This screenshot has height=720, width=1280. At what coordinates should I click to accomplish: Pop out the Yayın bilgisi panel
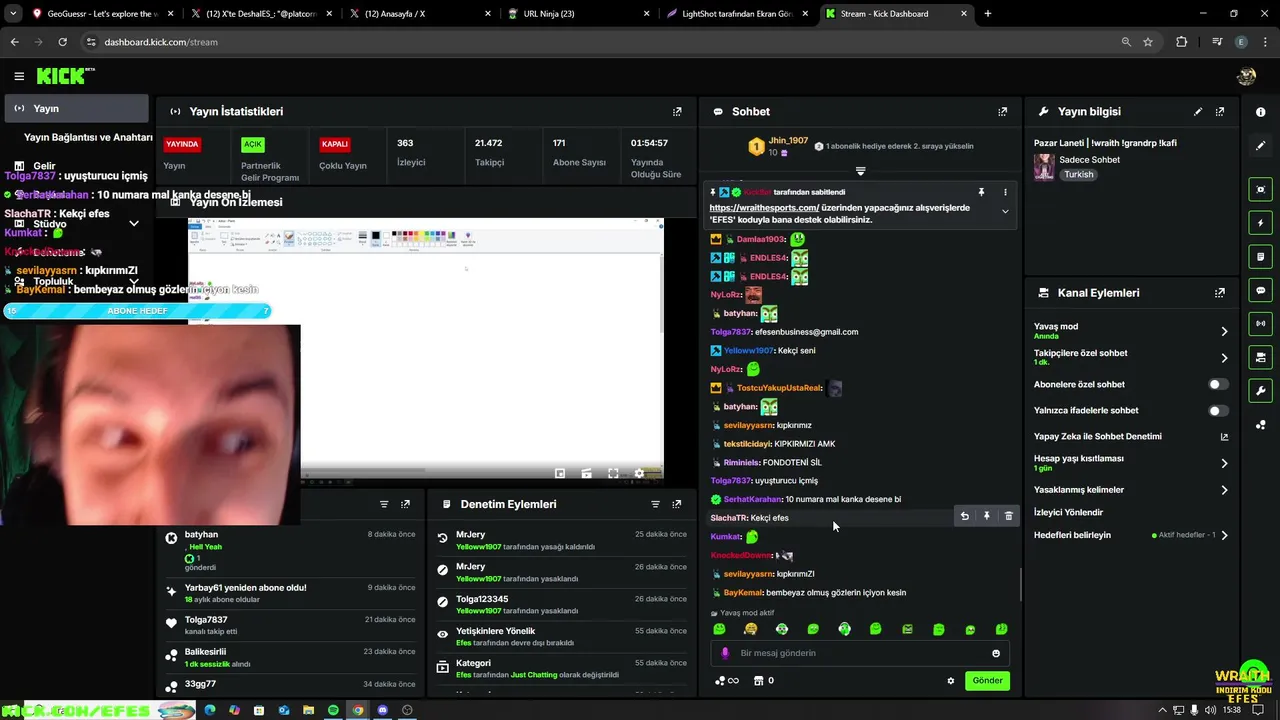point(1220,112)
